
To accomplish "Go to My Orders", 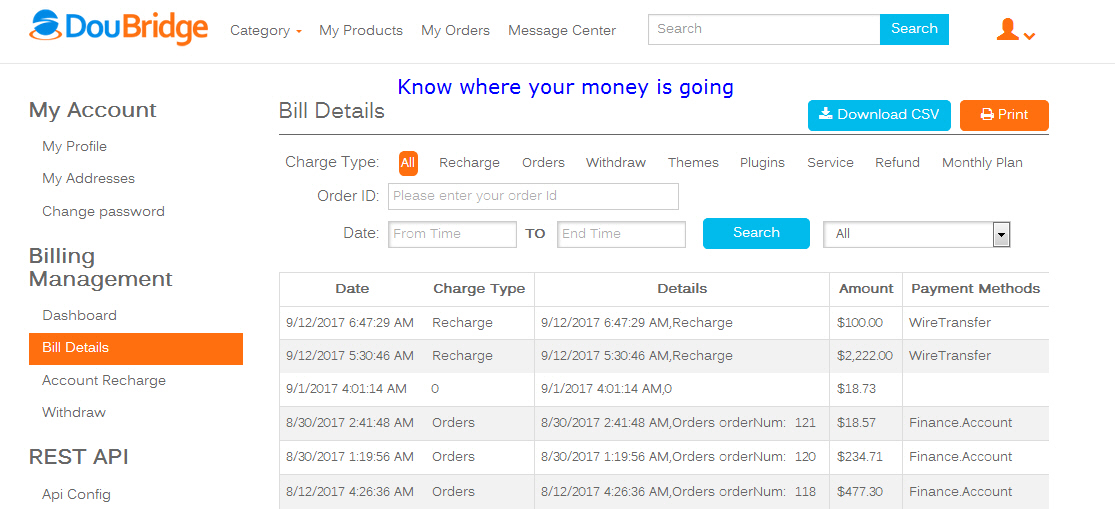I will [455, 31].
